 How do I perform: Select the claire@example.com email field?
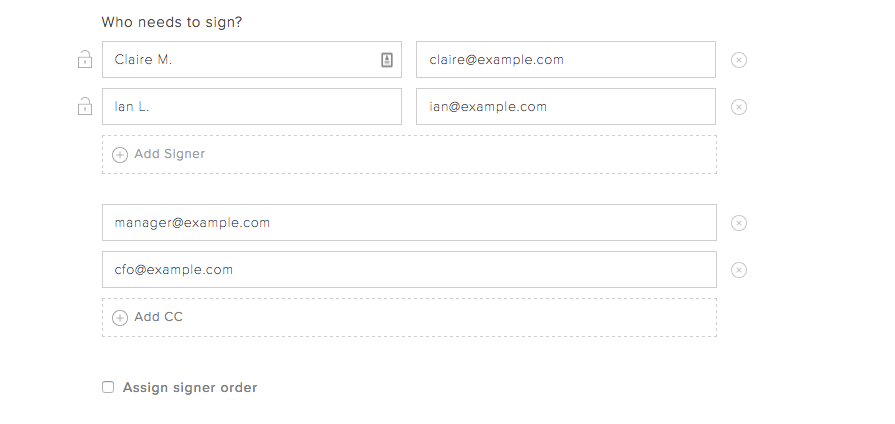click(565, 60)
